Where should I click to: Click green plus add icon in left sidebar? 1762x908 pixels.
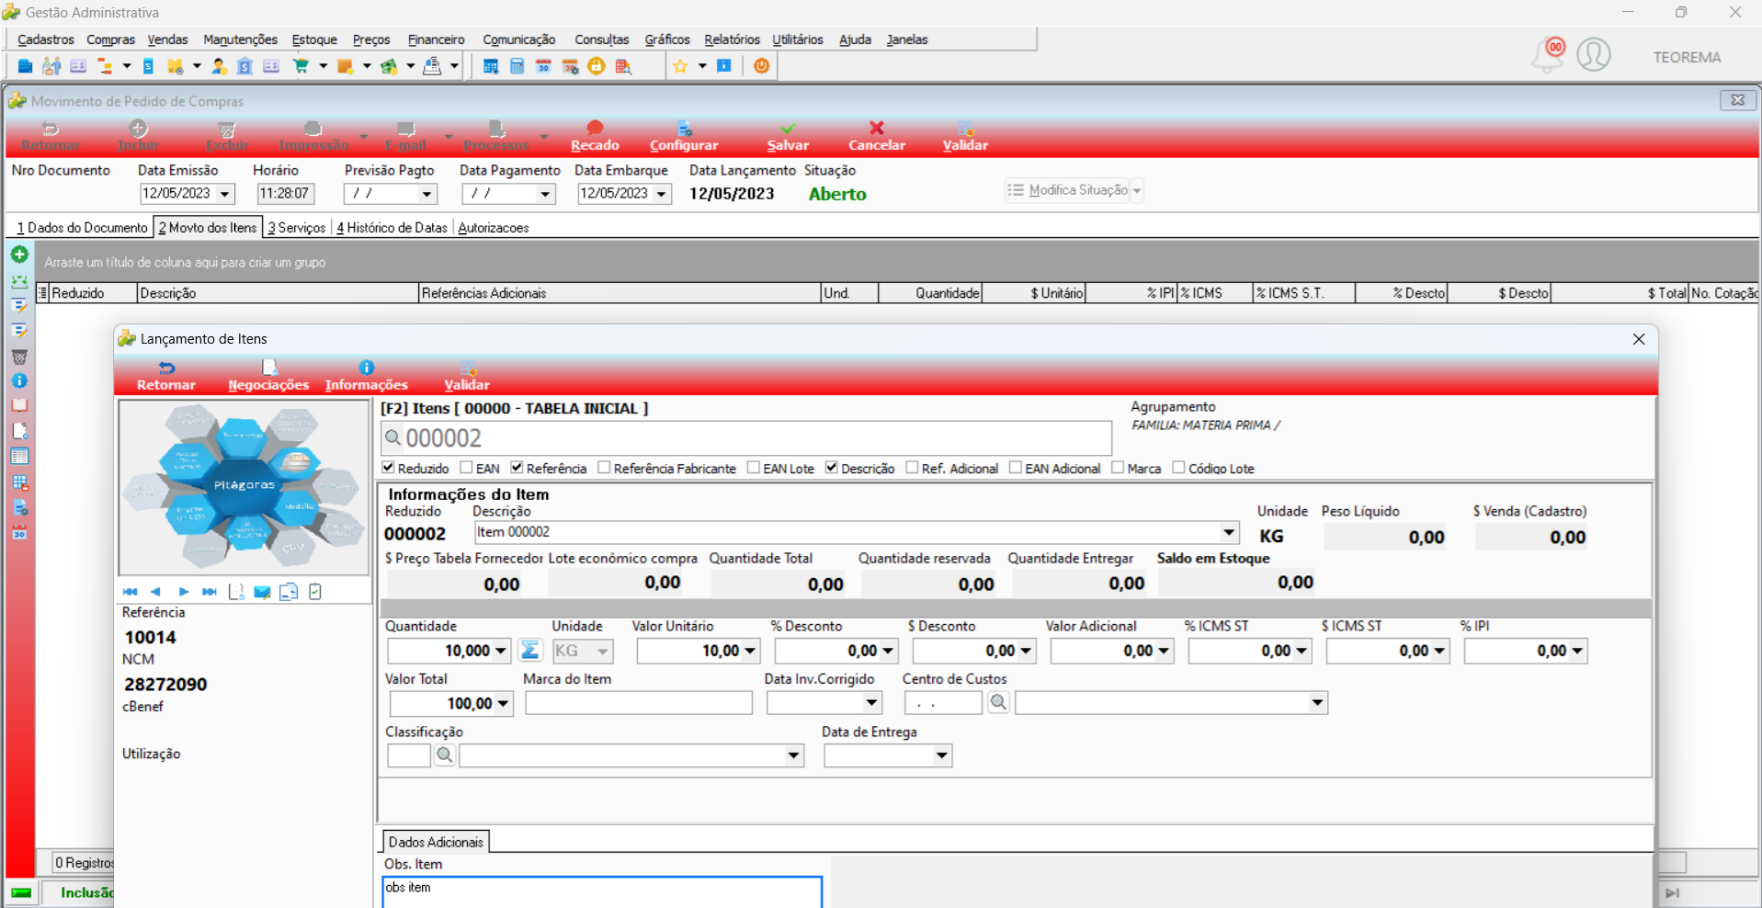click(x=19, y=255)
